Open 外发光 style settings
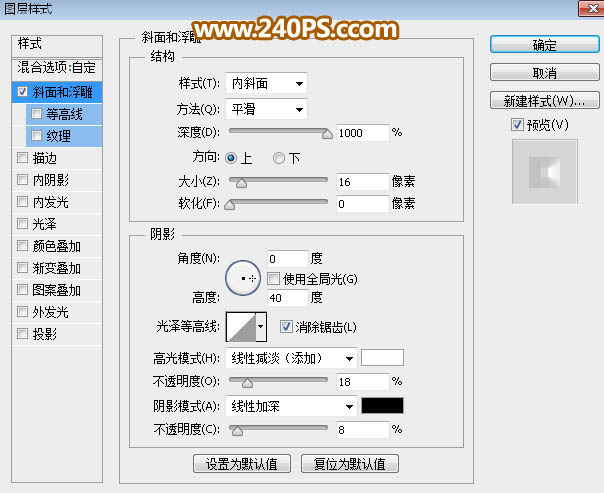Screen dimensions: 604x493 (50, 312)
